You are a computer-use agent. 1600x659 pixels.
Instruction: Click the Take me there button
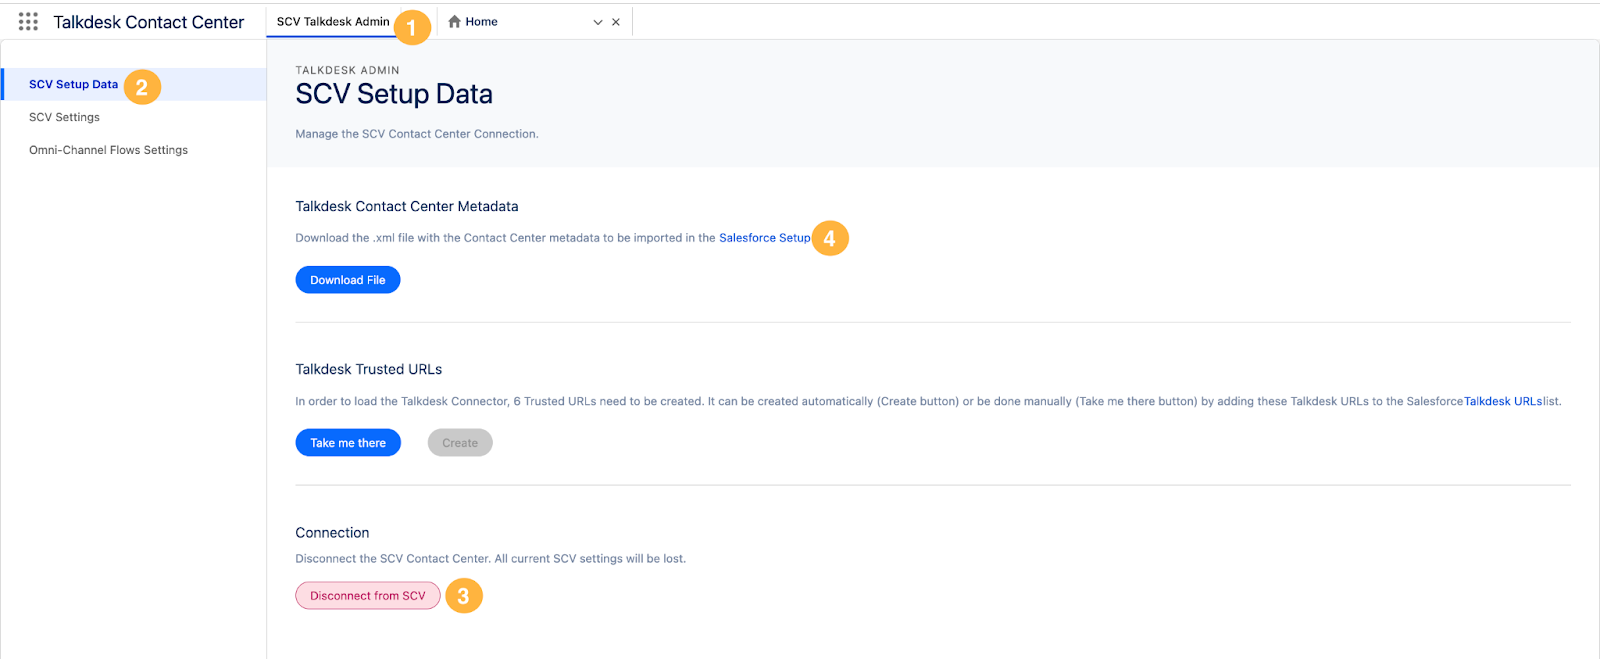(348, 443)
